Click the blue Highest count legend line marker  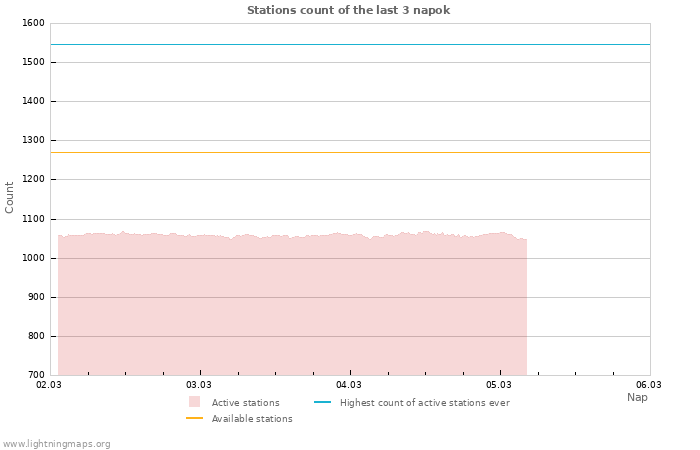click(322, 402)
